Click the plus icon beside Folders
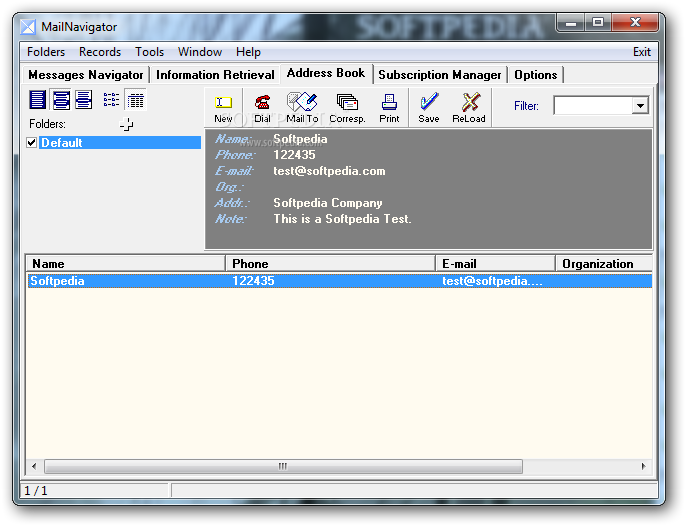This screenshot has height=526, width=686. pyautogui.click(x=126, y=125)
